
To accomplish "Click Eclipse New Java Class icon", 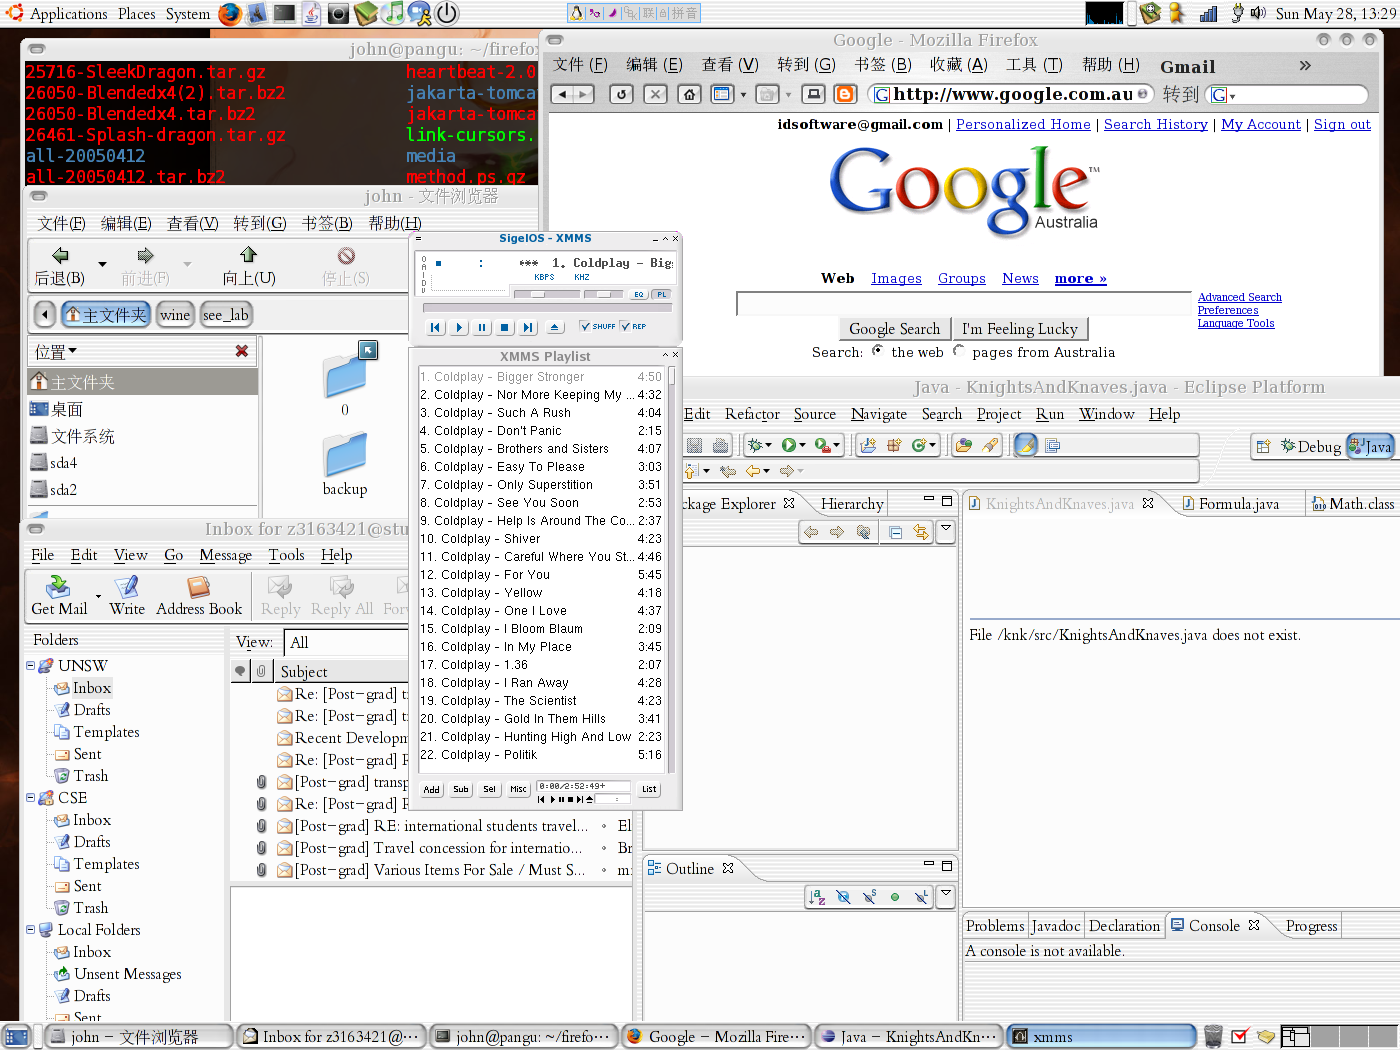I will pos(919,445).
